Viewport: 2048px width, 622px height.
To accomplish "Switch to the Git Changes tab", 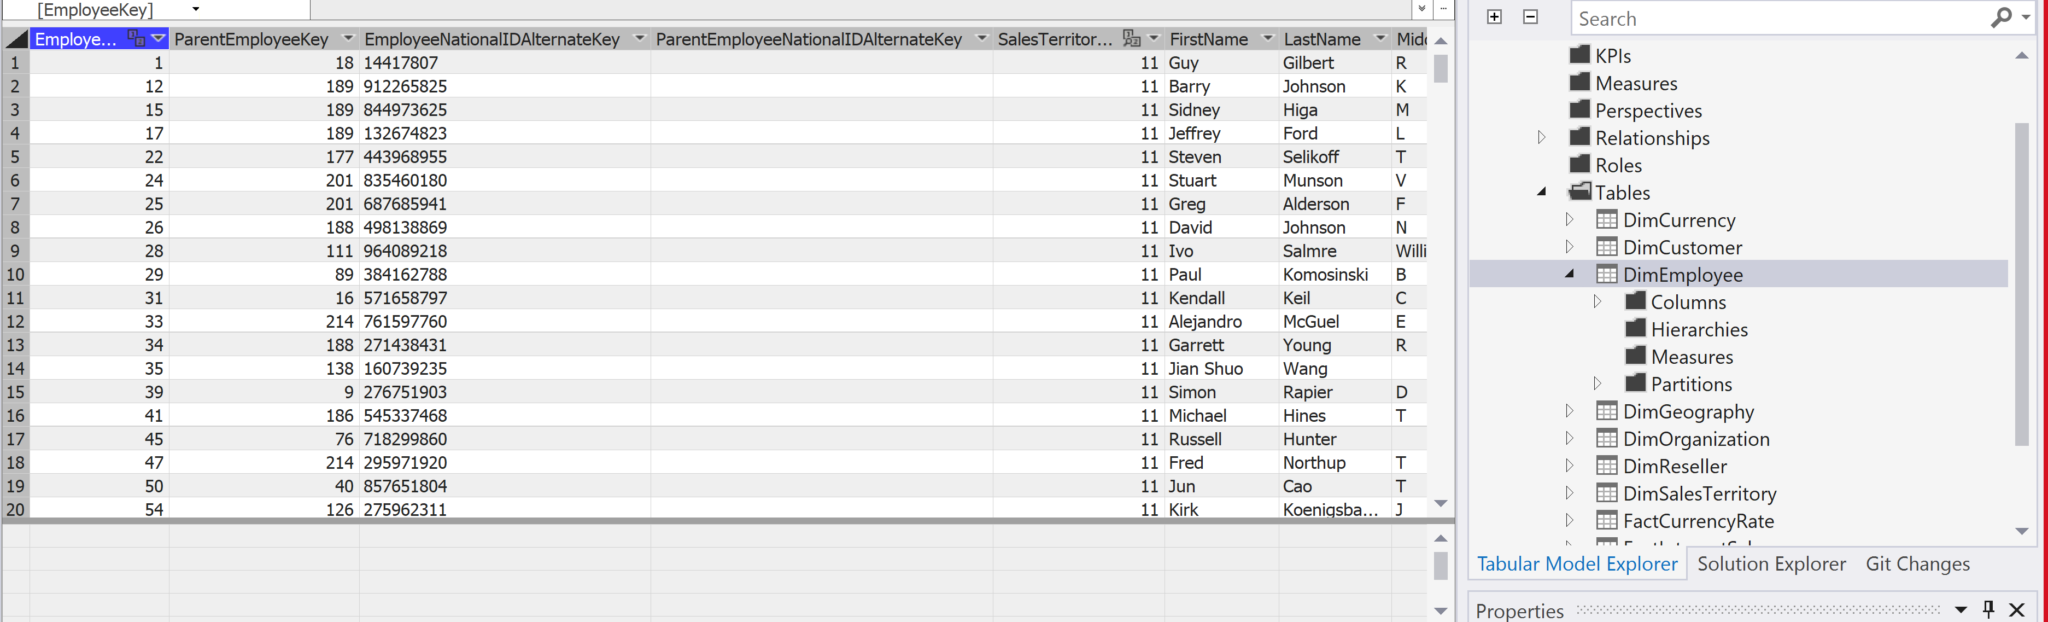I will (1917, 564).
